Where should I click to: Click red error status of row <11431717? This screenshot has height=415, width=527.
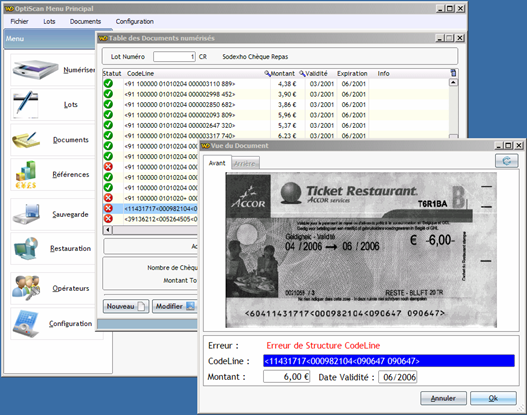[108, 208]
